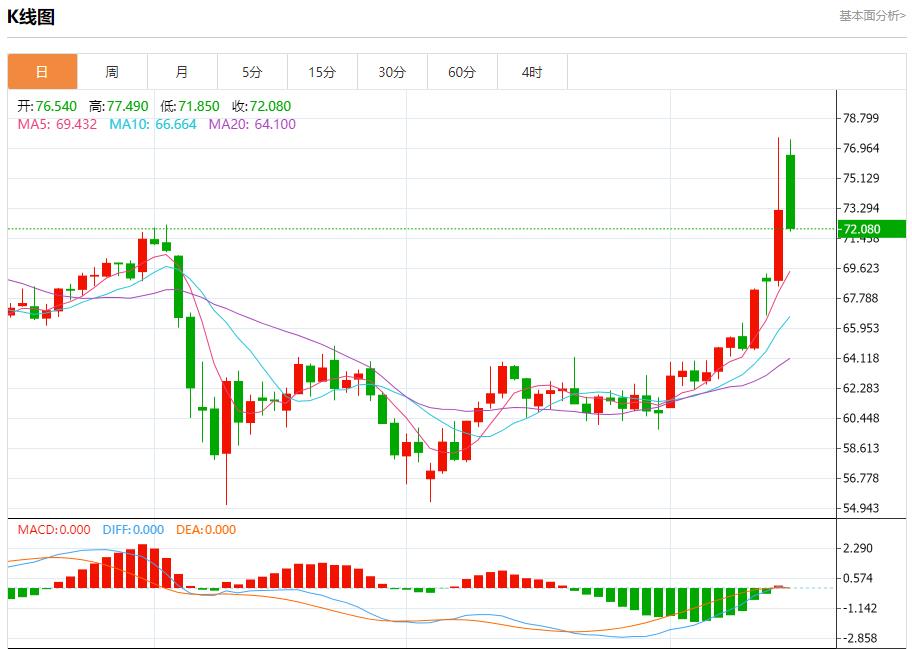Viewport: 912px width, 649px height.
Task: Click the MACD: 0.000 indicator label
Action: [54, 530]
